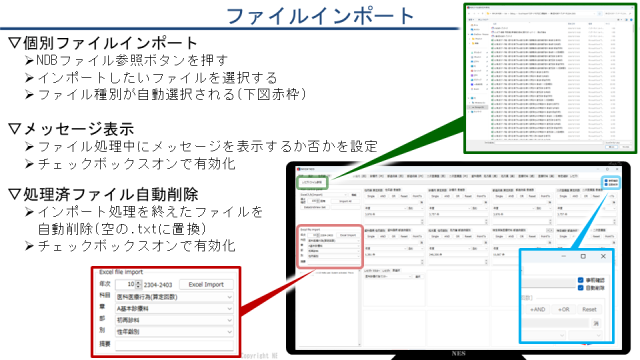Toggle 事前確認 checkbox in the enlarged blue callout
640x360 pixels.
581,280
